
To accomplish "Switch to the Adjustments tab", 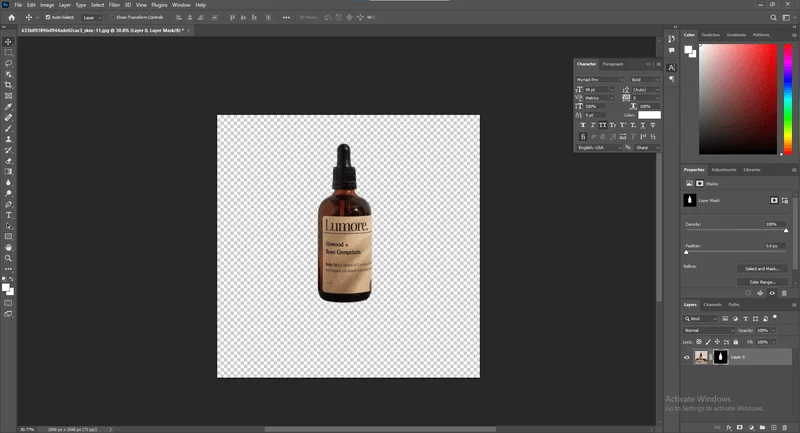I will click(x=723, y=170).
